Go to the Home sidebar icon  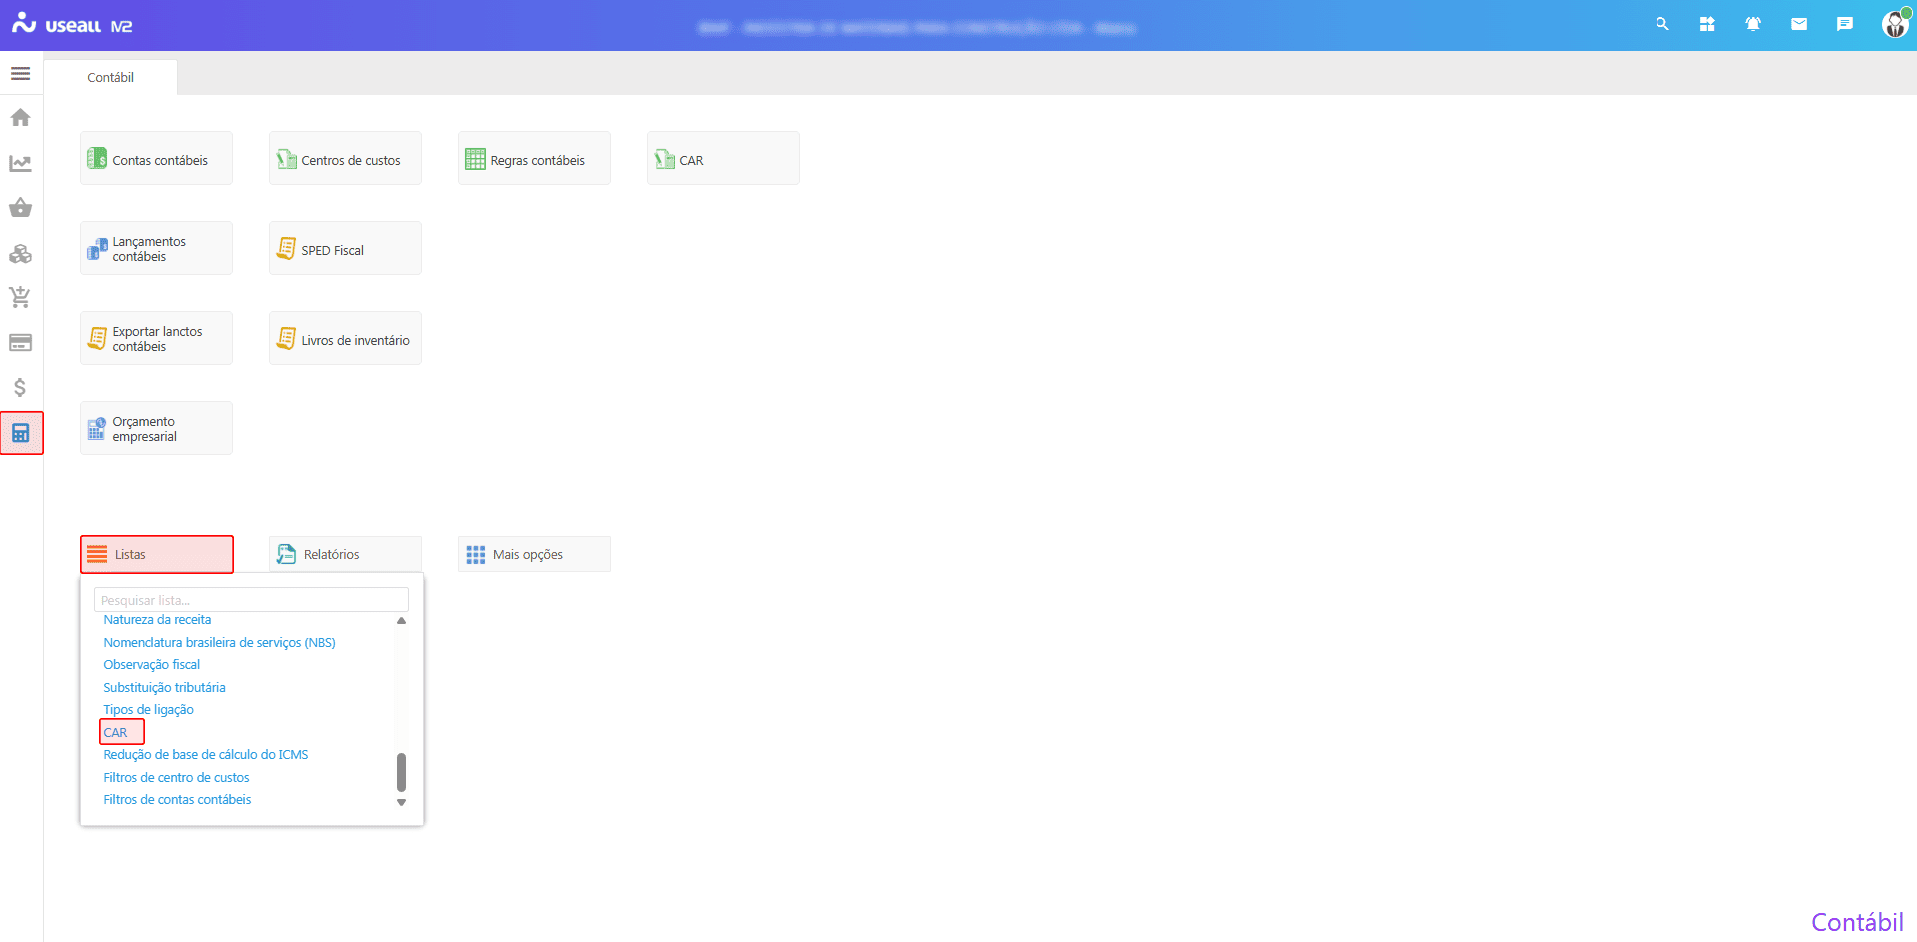[20, 118]
